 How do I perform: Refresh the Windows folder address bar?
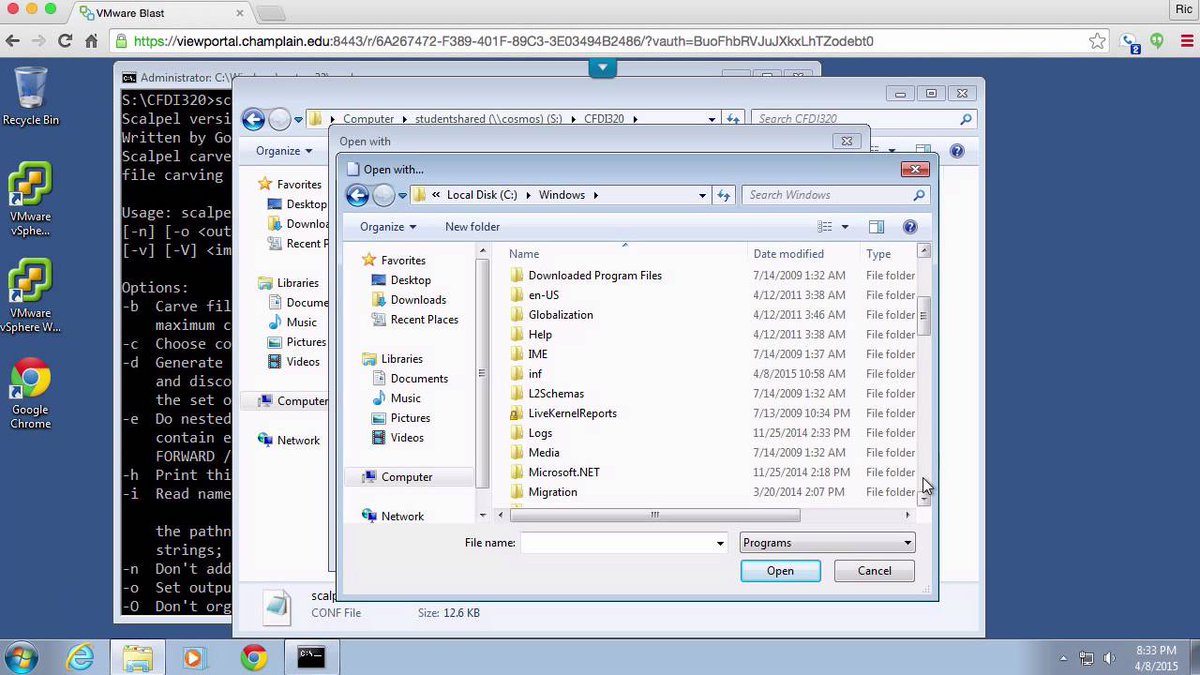pyautogui.click(x=725, y=195)
